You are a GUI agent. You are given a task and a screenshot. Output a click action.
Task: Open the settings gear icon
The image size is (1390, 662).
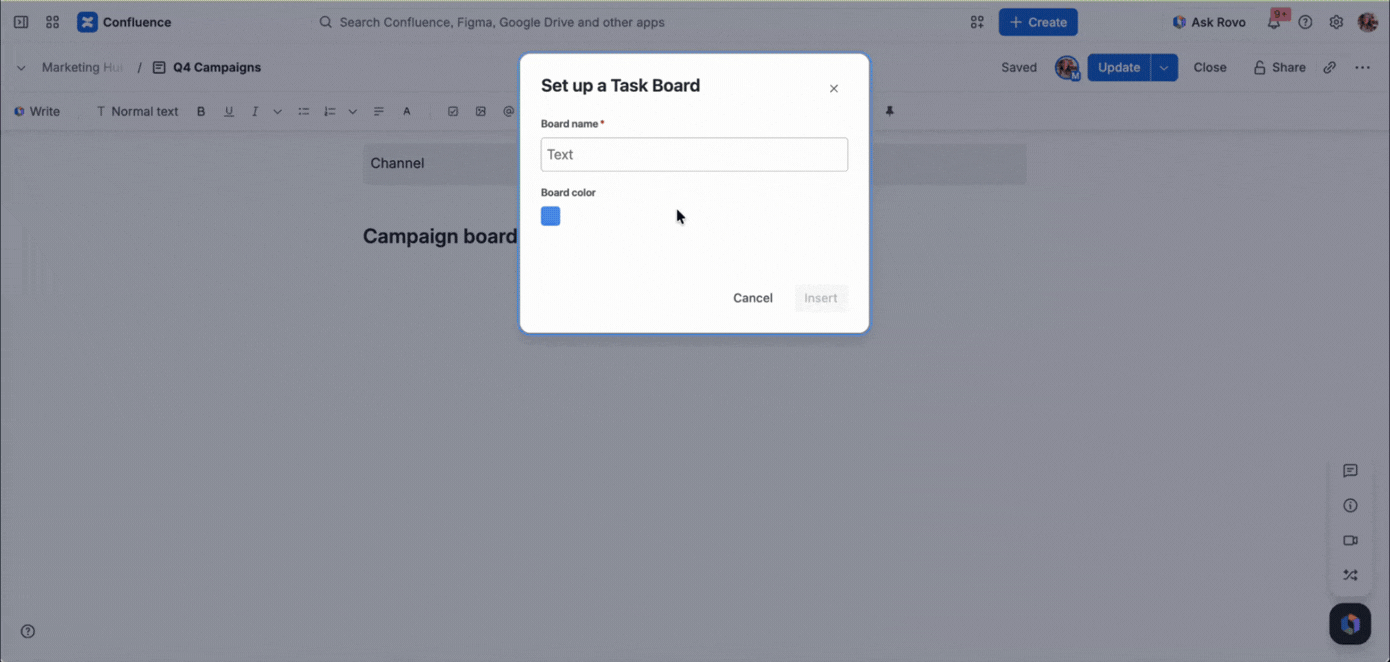pos(1336,22)
